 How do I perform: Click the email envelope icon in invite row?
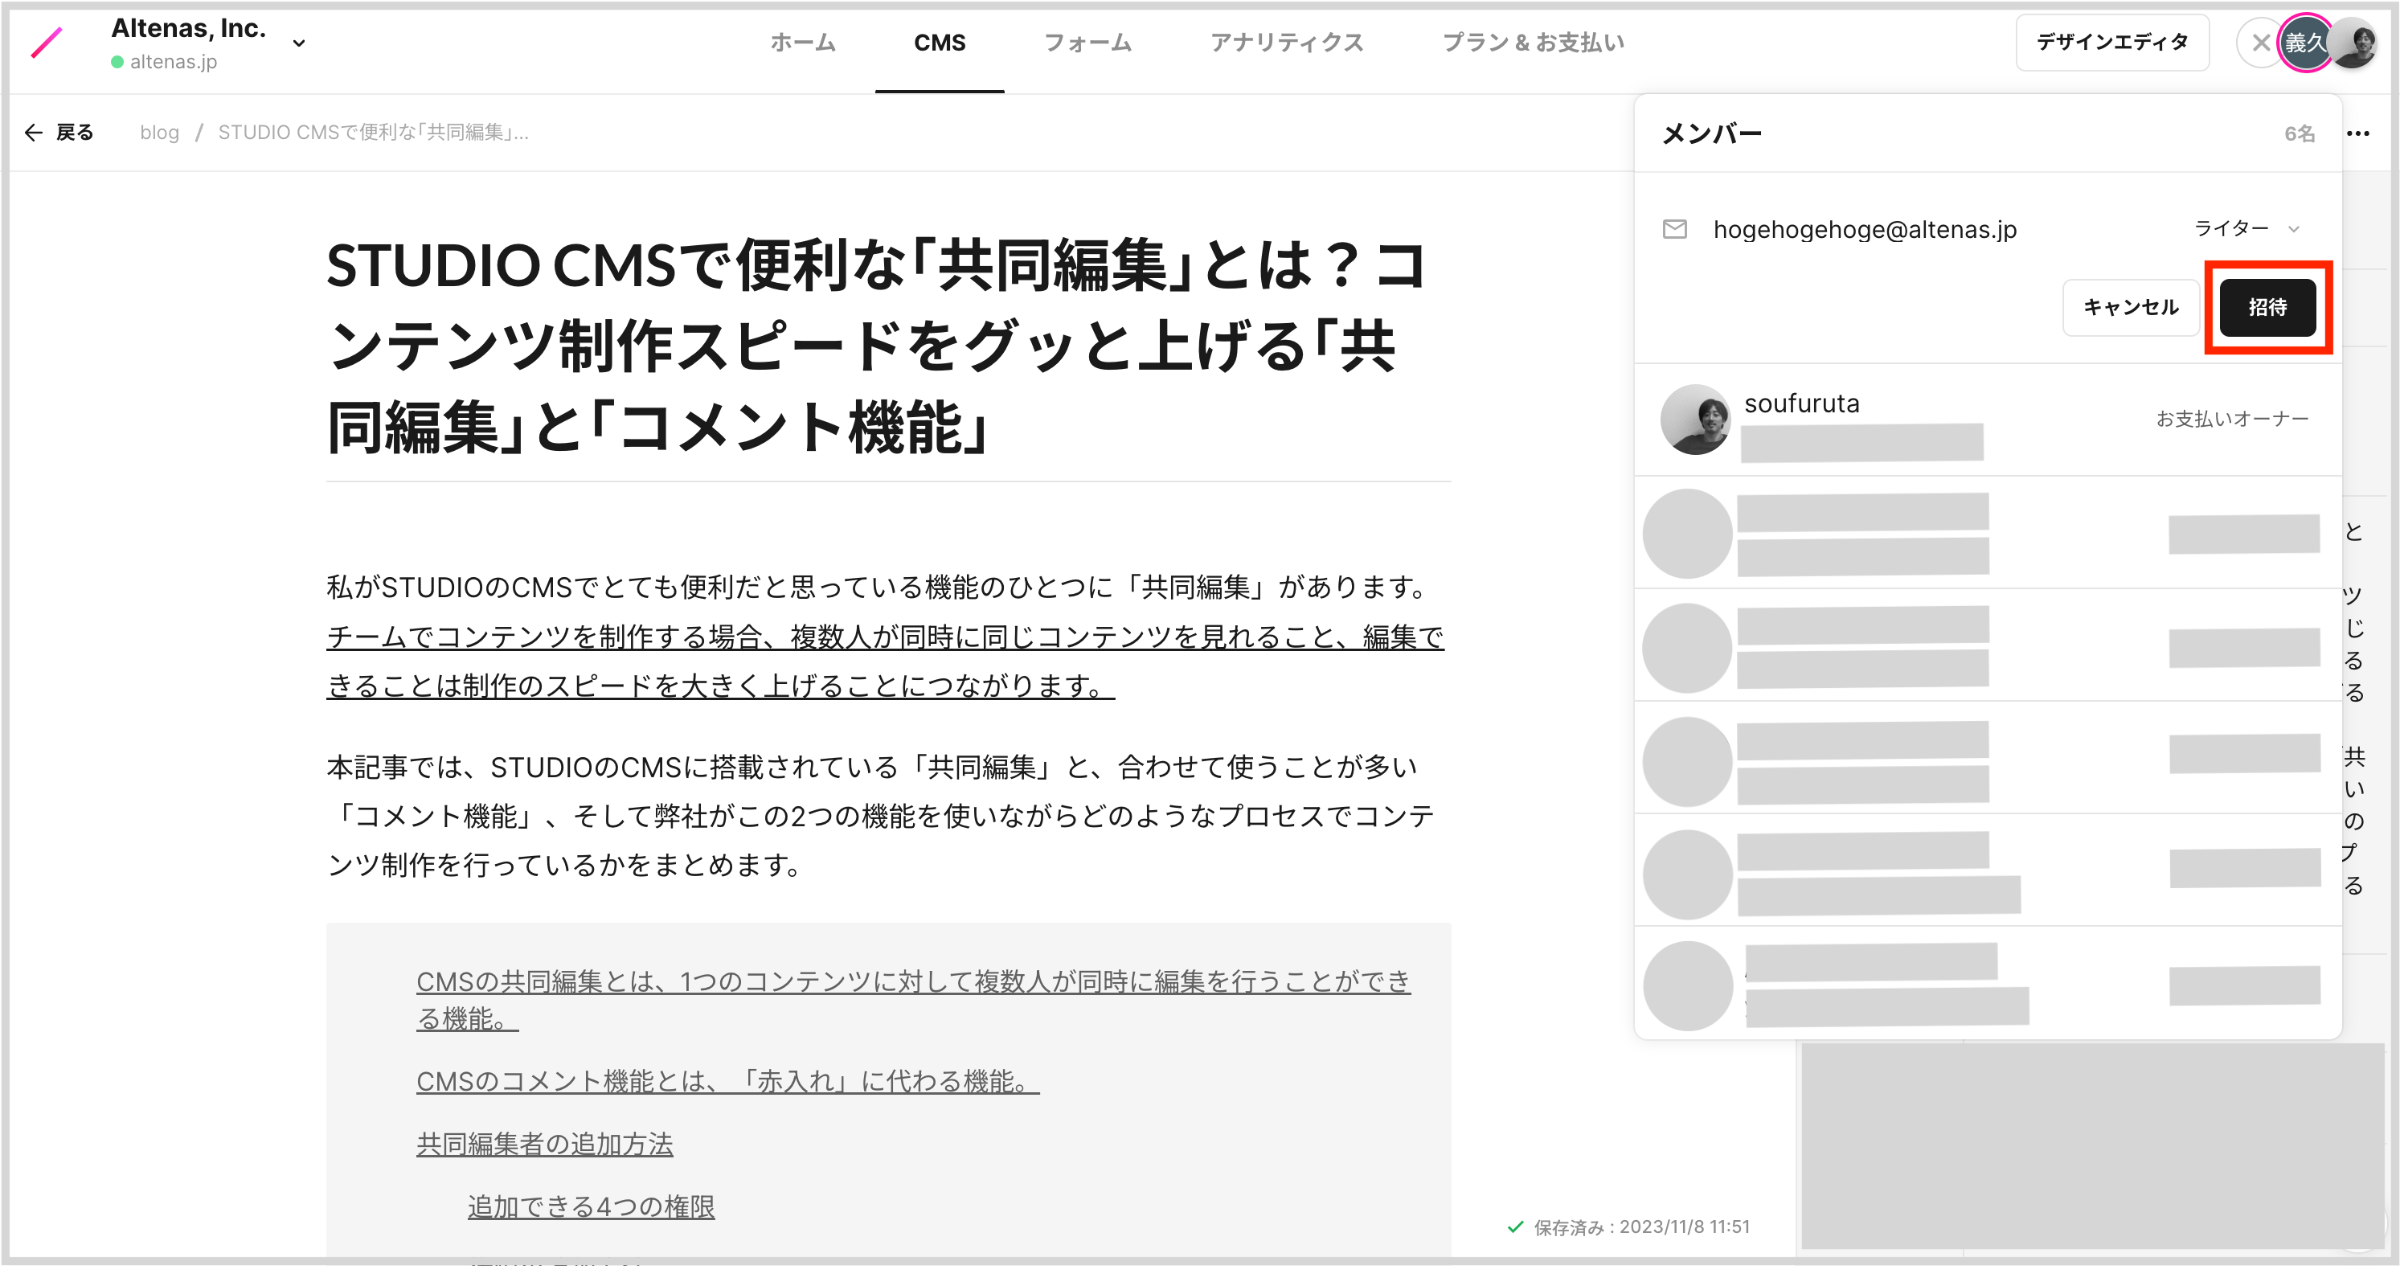(x=1675, y=229)
